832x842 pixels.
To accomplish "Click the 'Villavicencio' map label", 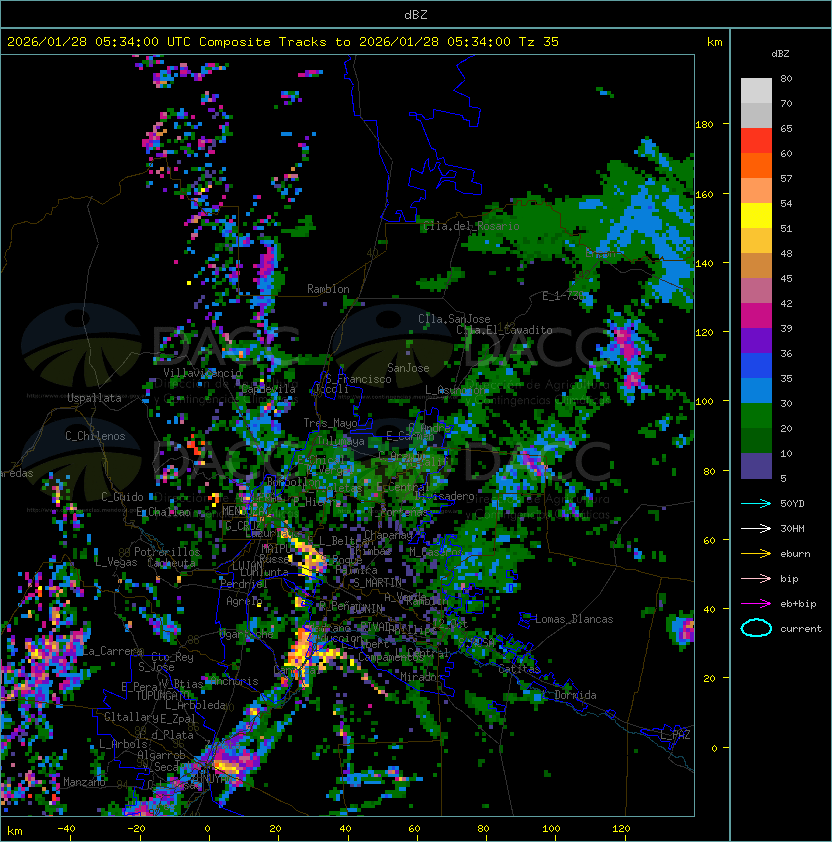I will [x=202, y=373].
